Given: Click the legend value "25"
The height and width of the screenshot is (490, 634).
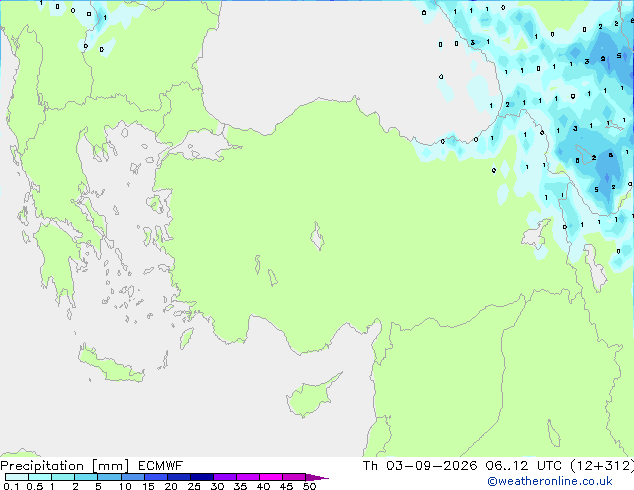Looking at the screenshot, I should coord(194,486).
